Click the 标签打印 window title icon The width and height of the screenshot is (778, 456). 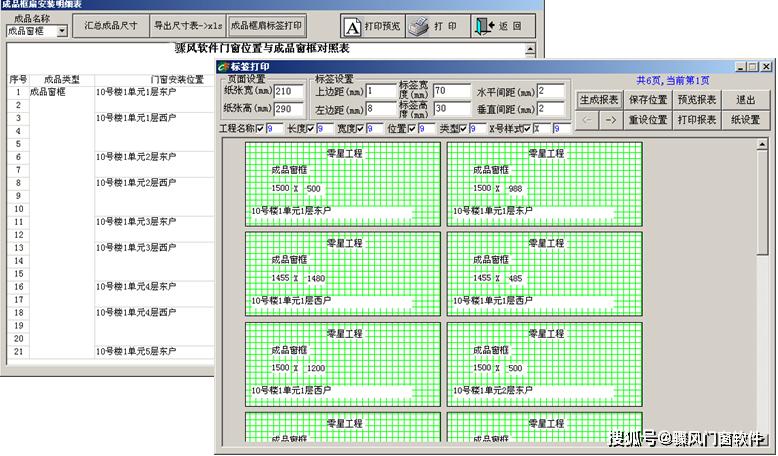point(224,66)
